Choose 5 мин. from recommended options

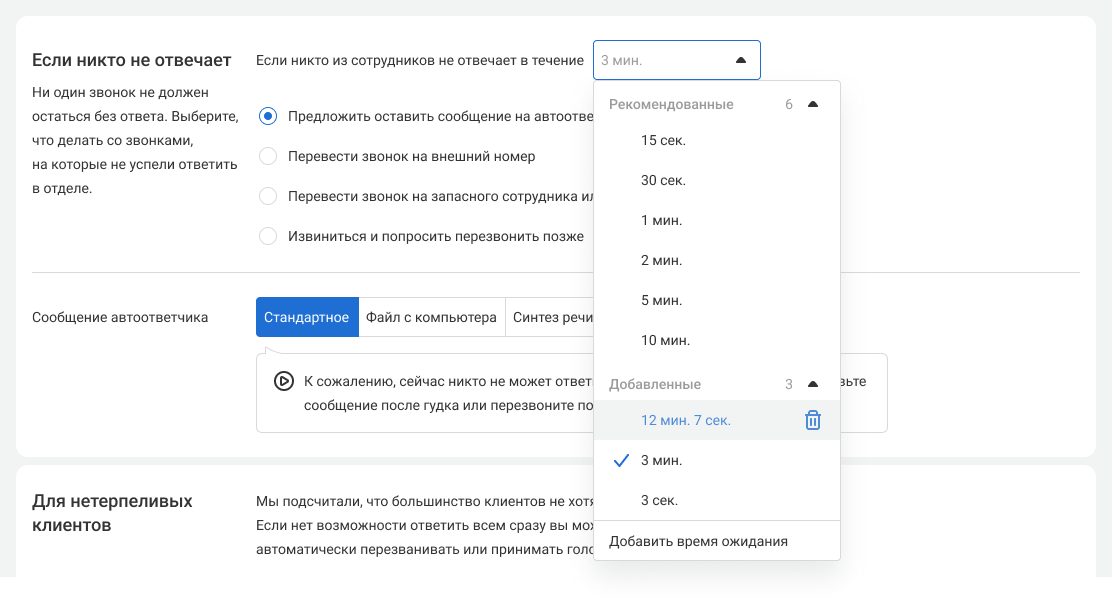(661, 301)
